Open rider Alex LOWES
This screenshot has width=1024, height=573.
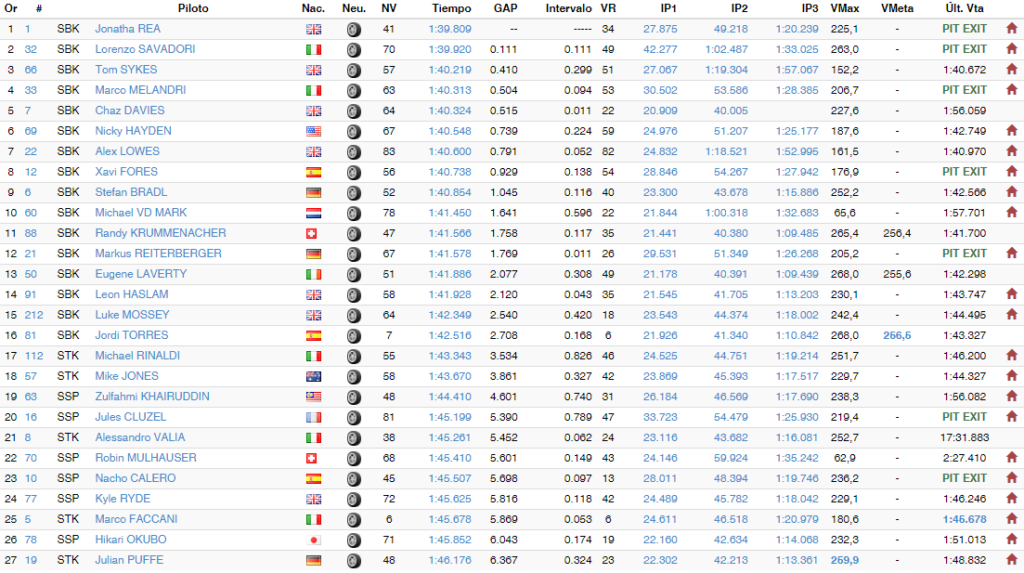(127, 151)
